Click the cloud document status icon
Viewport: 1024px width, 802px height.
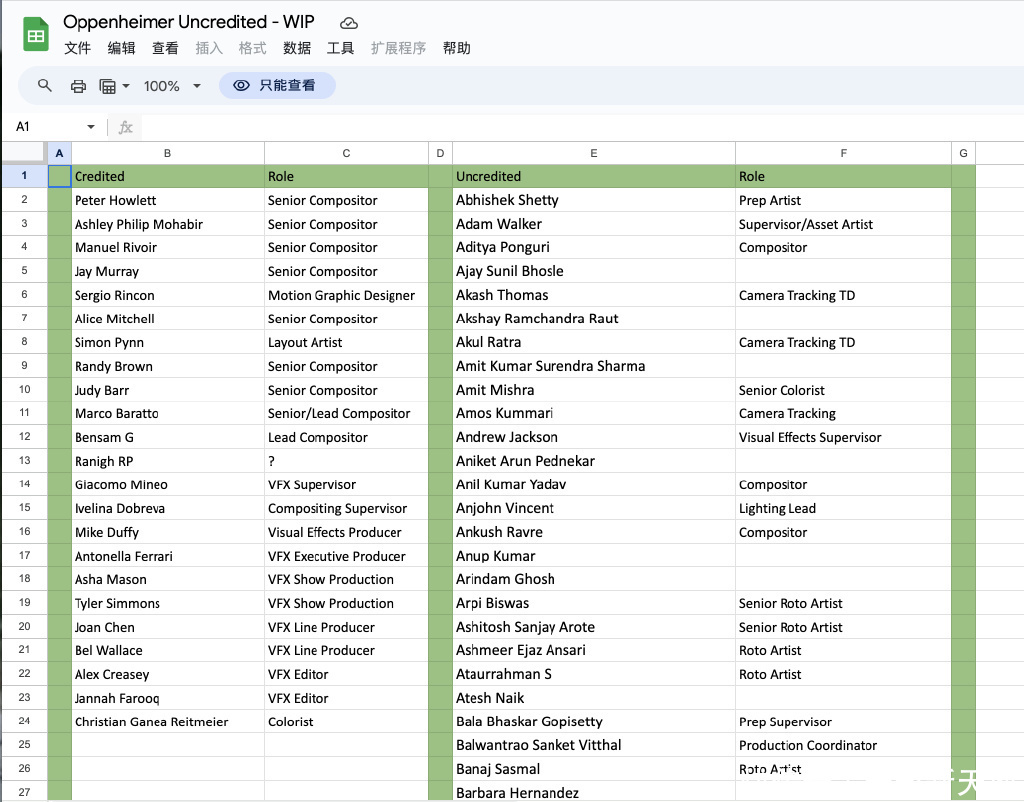click(x=348, y=22)
